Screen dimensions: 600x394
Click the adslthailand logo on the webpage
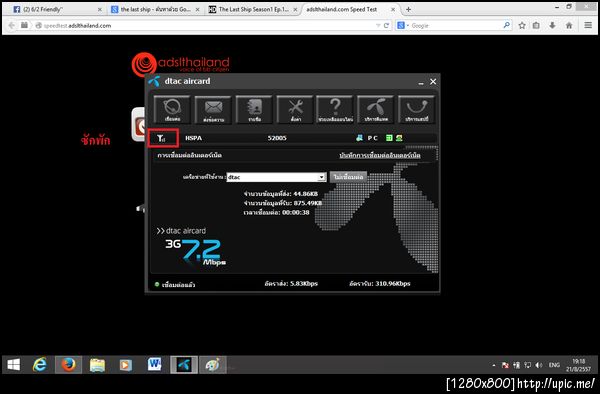point(181,63)
